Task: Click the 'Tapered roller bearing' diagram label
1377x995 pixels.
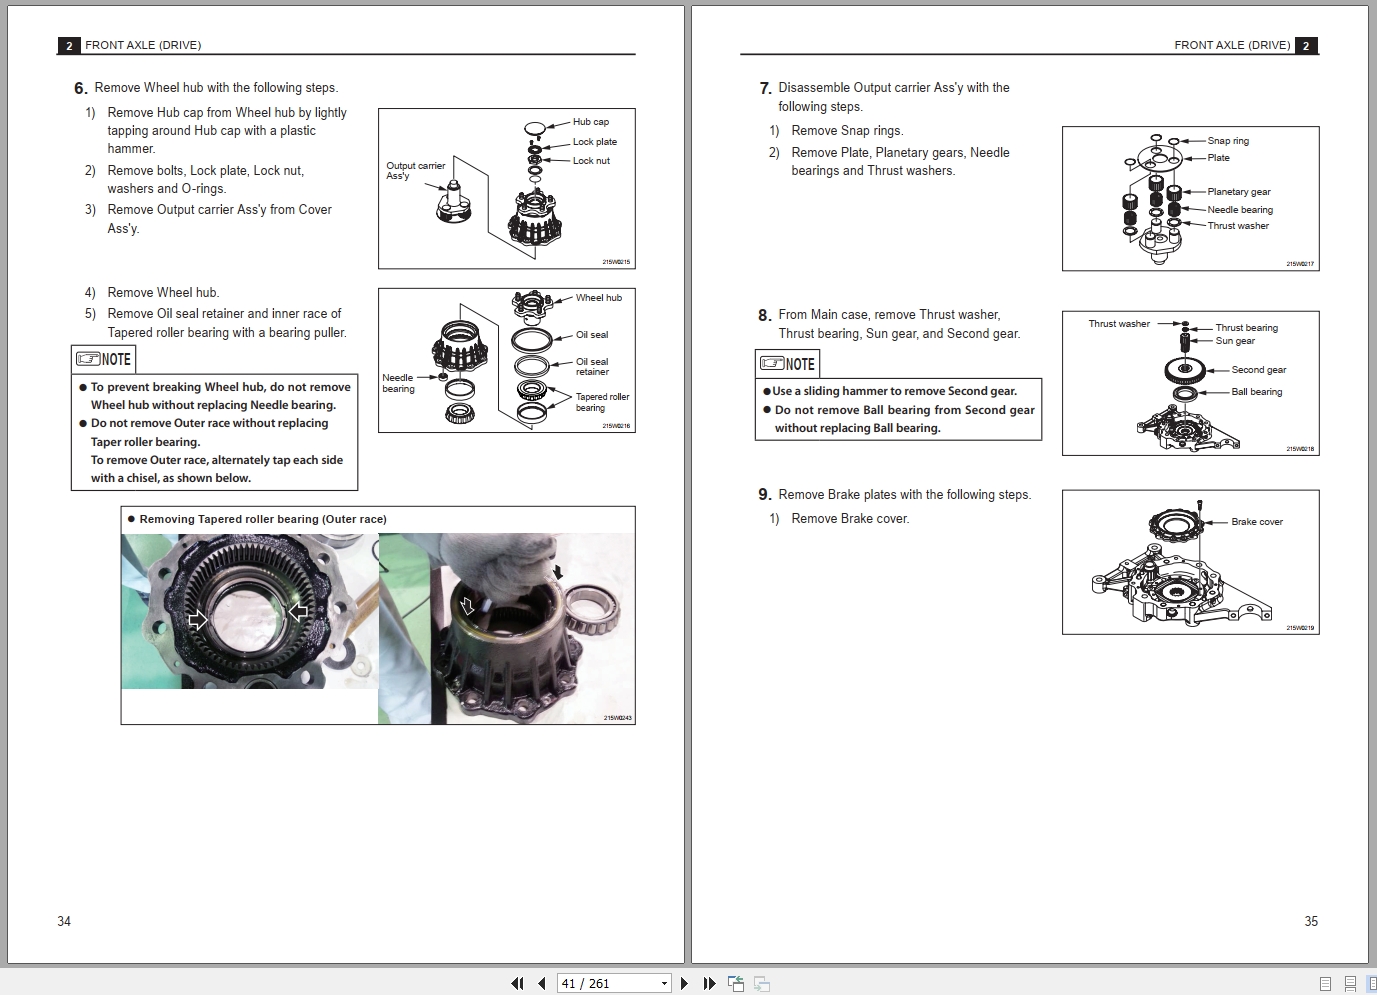Action: [603, 402]
